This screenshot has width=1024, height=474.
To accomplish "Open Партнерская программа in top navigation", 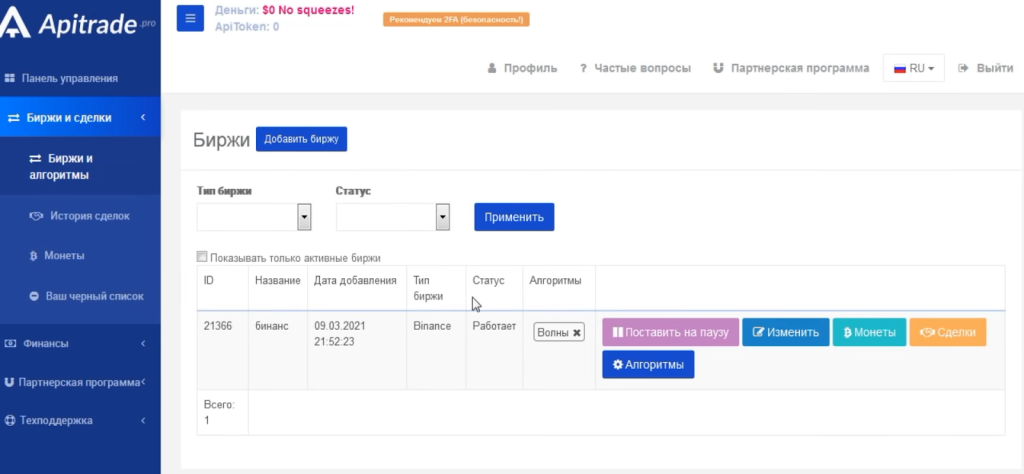I will [x=790, y=68].
